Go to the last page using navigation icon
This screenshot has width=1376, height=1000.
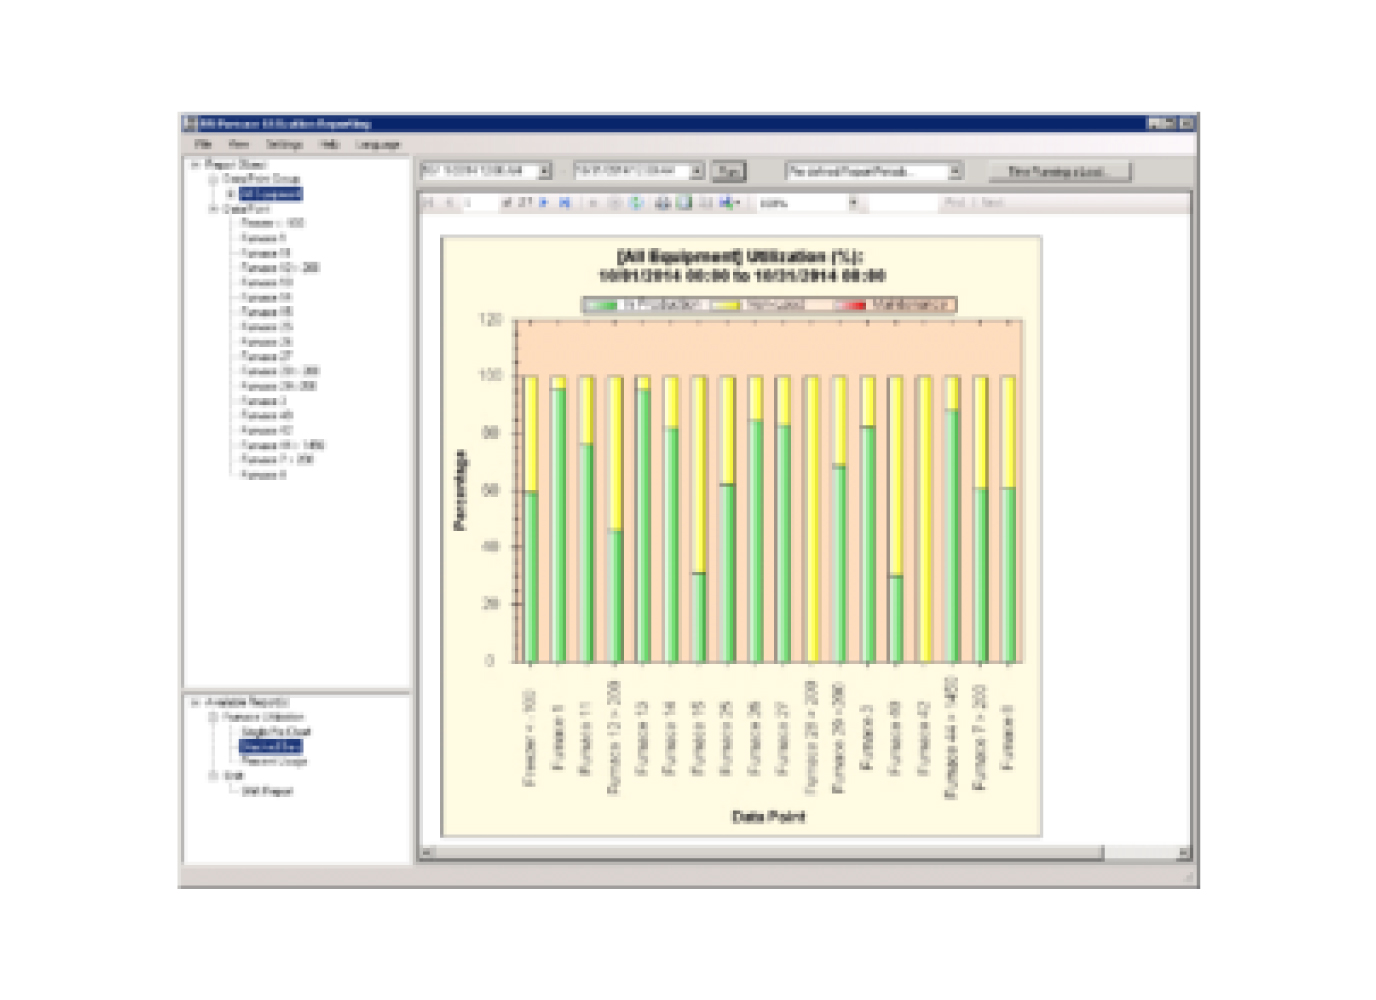coord(563,201)
